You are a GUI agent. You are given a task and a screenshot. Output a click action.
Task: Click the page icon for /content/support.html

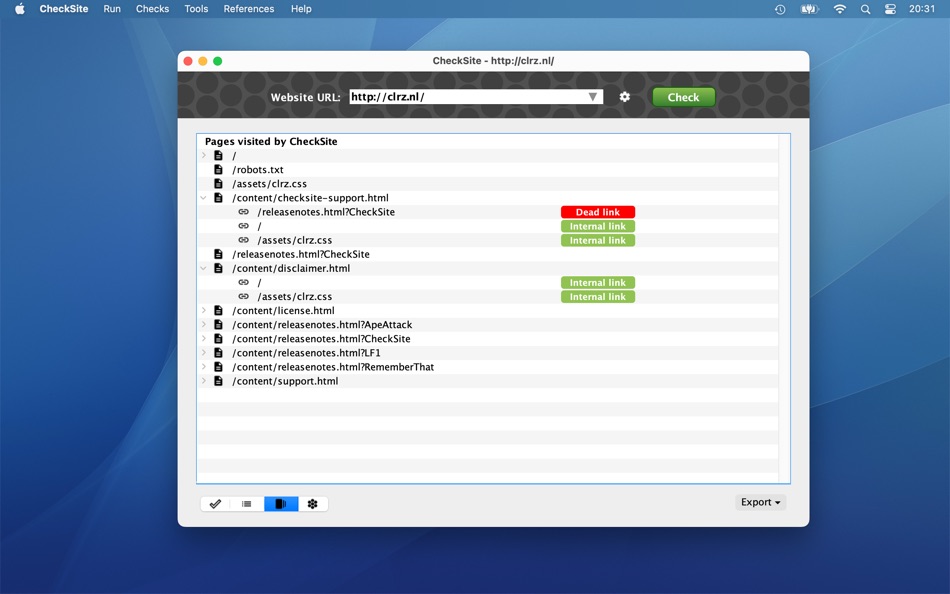tap(218, 381)
